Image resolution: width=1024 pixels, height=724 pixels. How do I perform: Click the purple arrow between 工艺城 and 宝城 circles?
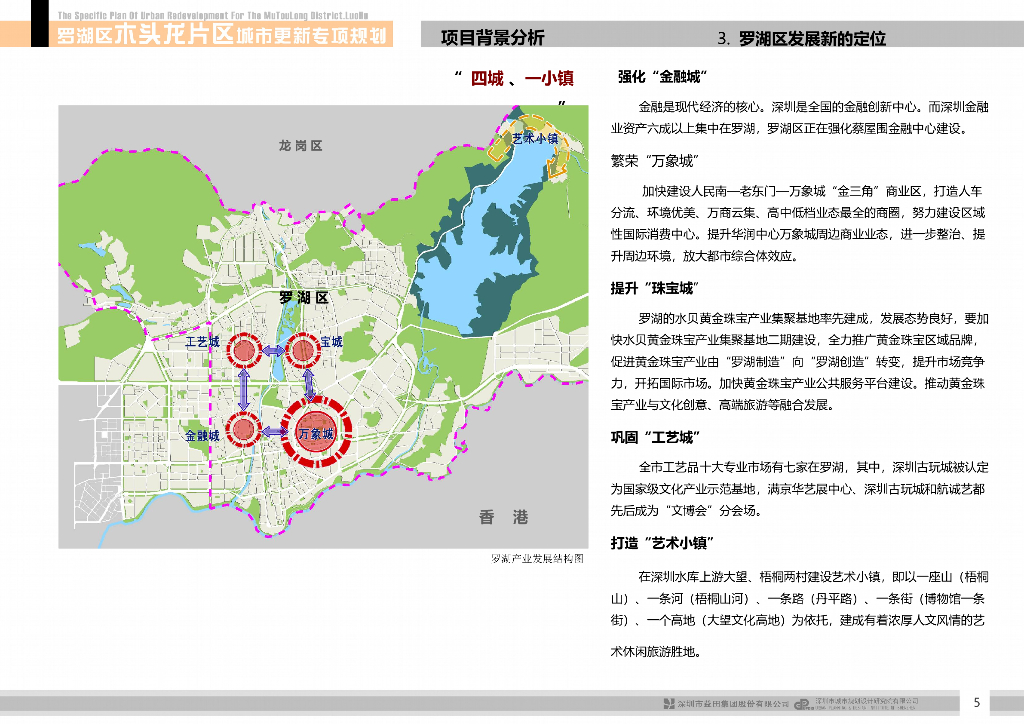point(274,351)
